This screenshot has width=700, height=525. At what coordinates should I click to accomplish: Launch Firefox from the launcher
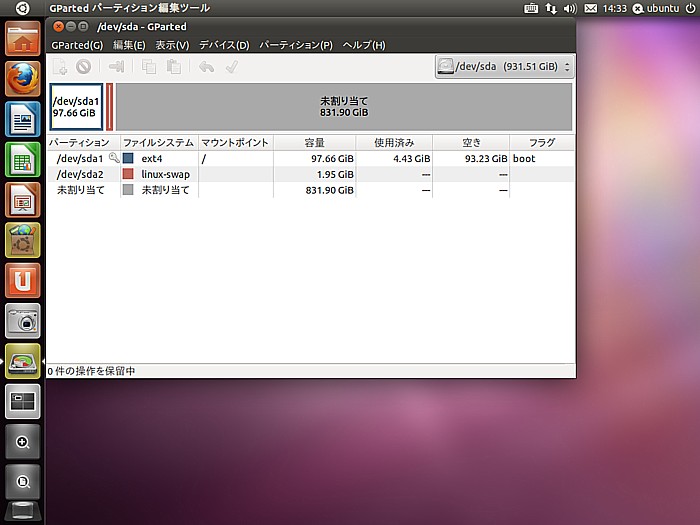coord(23,79)
